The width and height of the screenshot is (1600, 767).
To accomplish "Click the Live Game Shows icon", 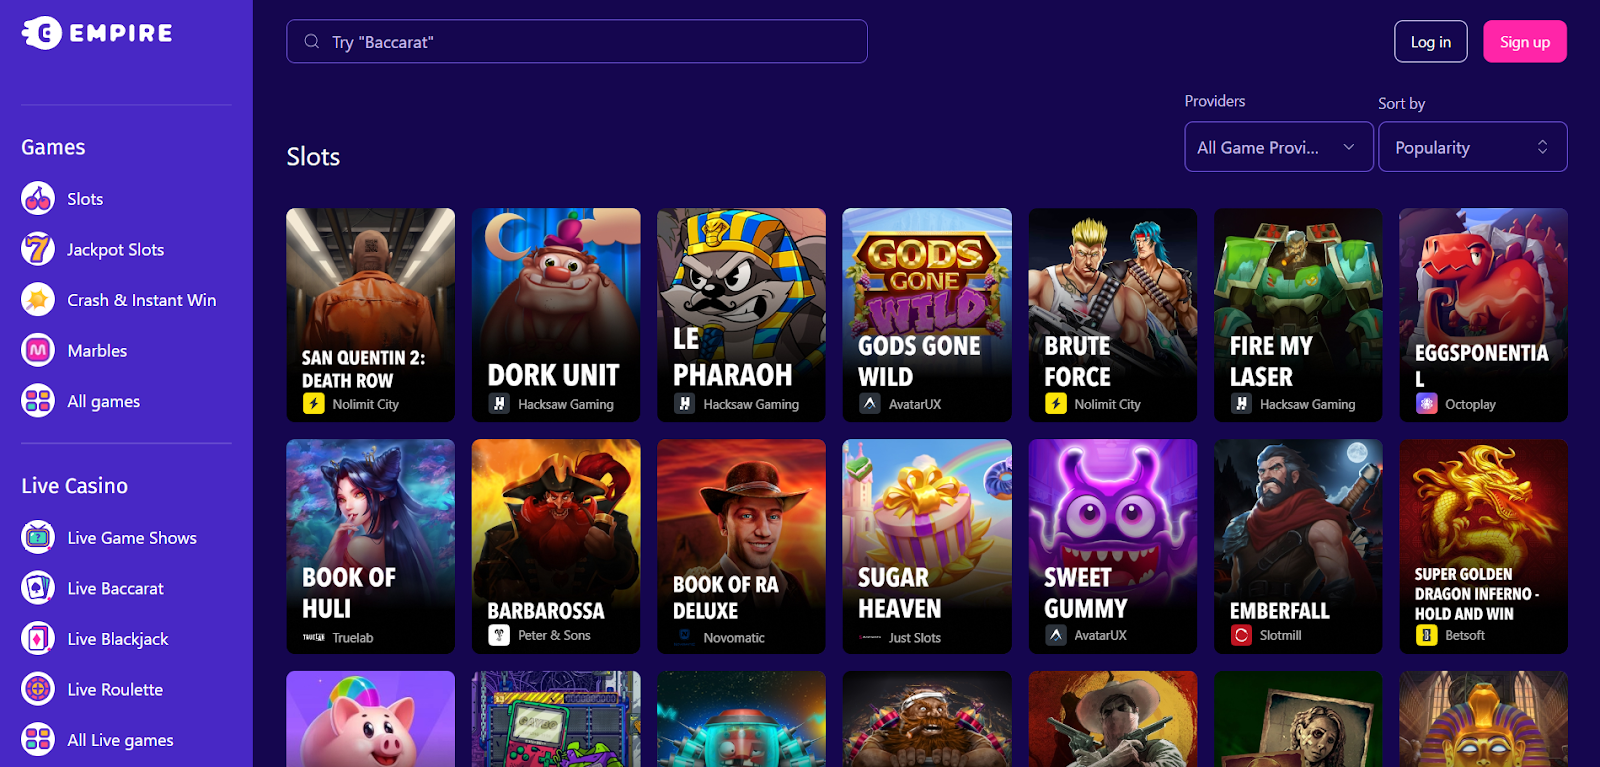I will tap(38, 538).
